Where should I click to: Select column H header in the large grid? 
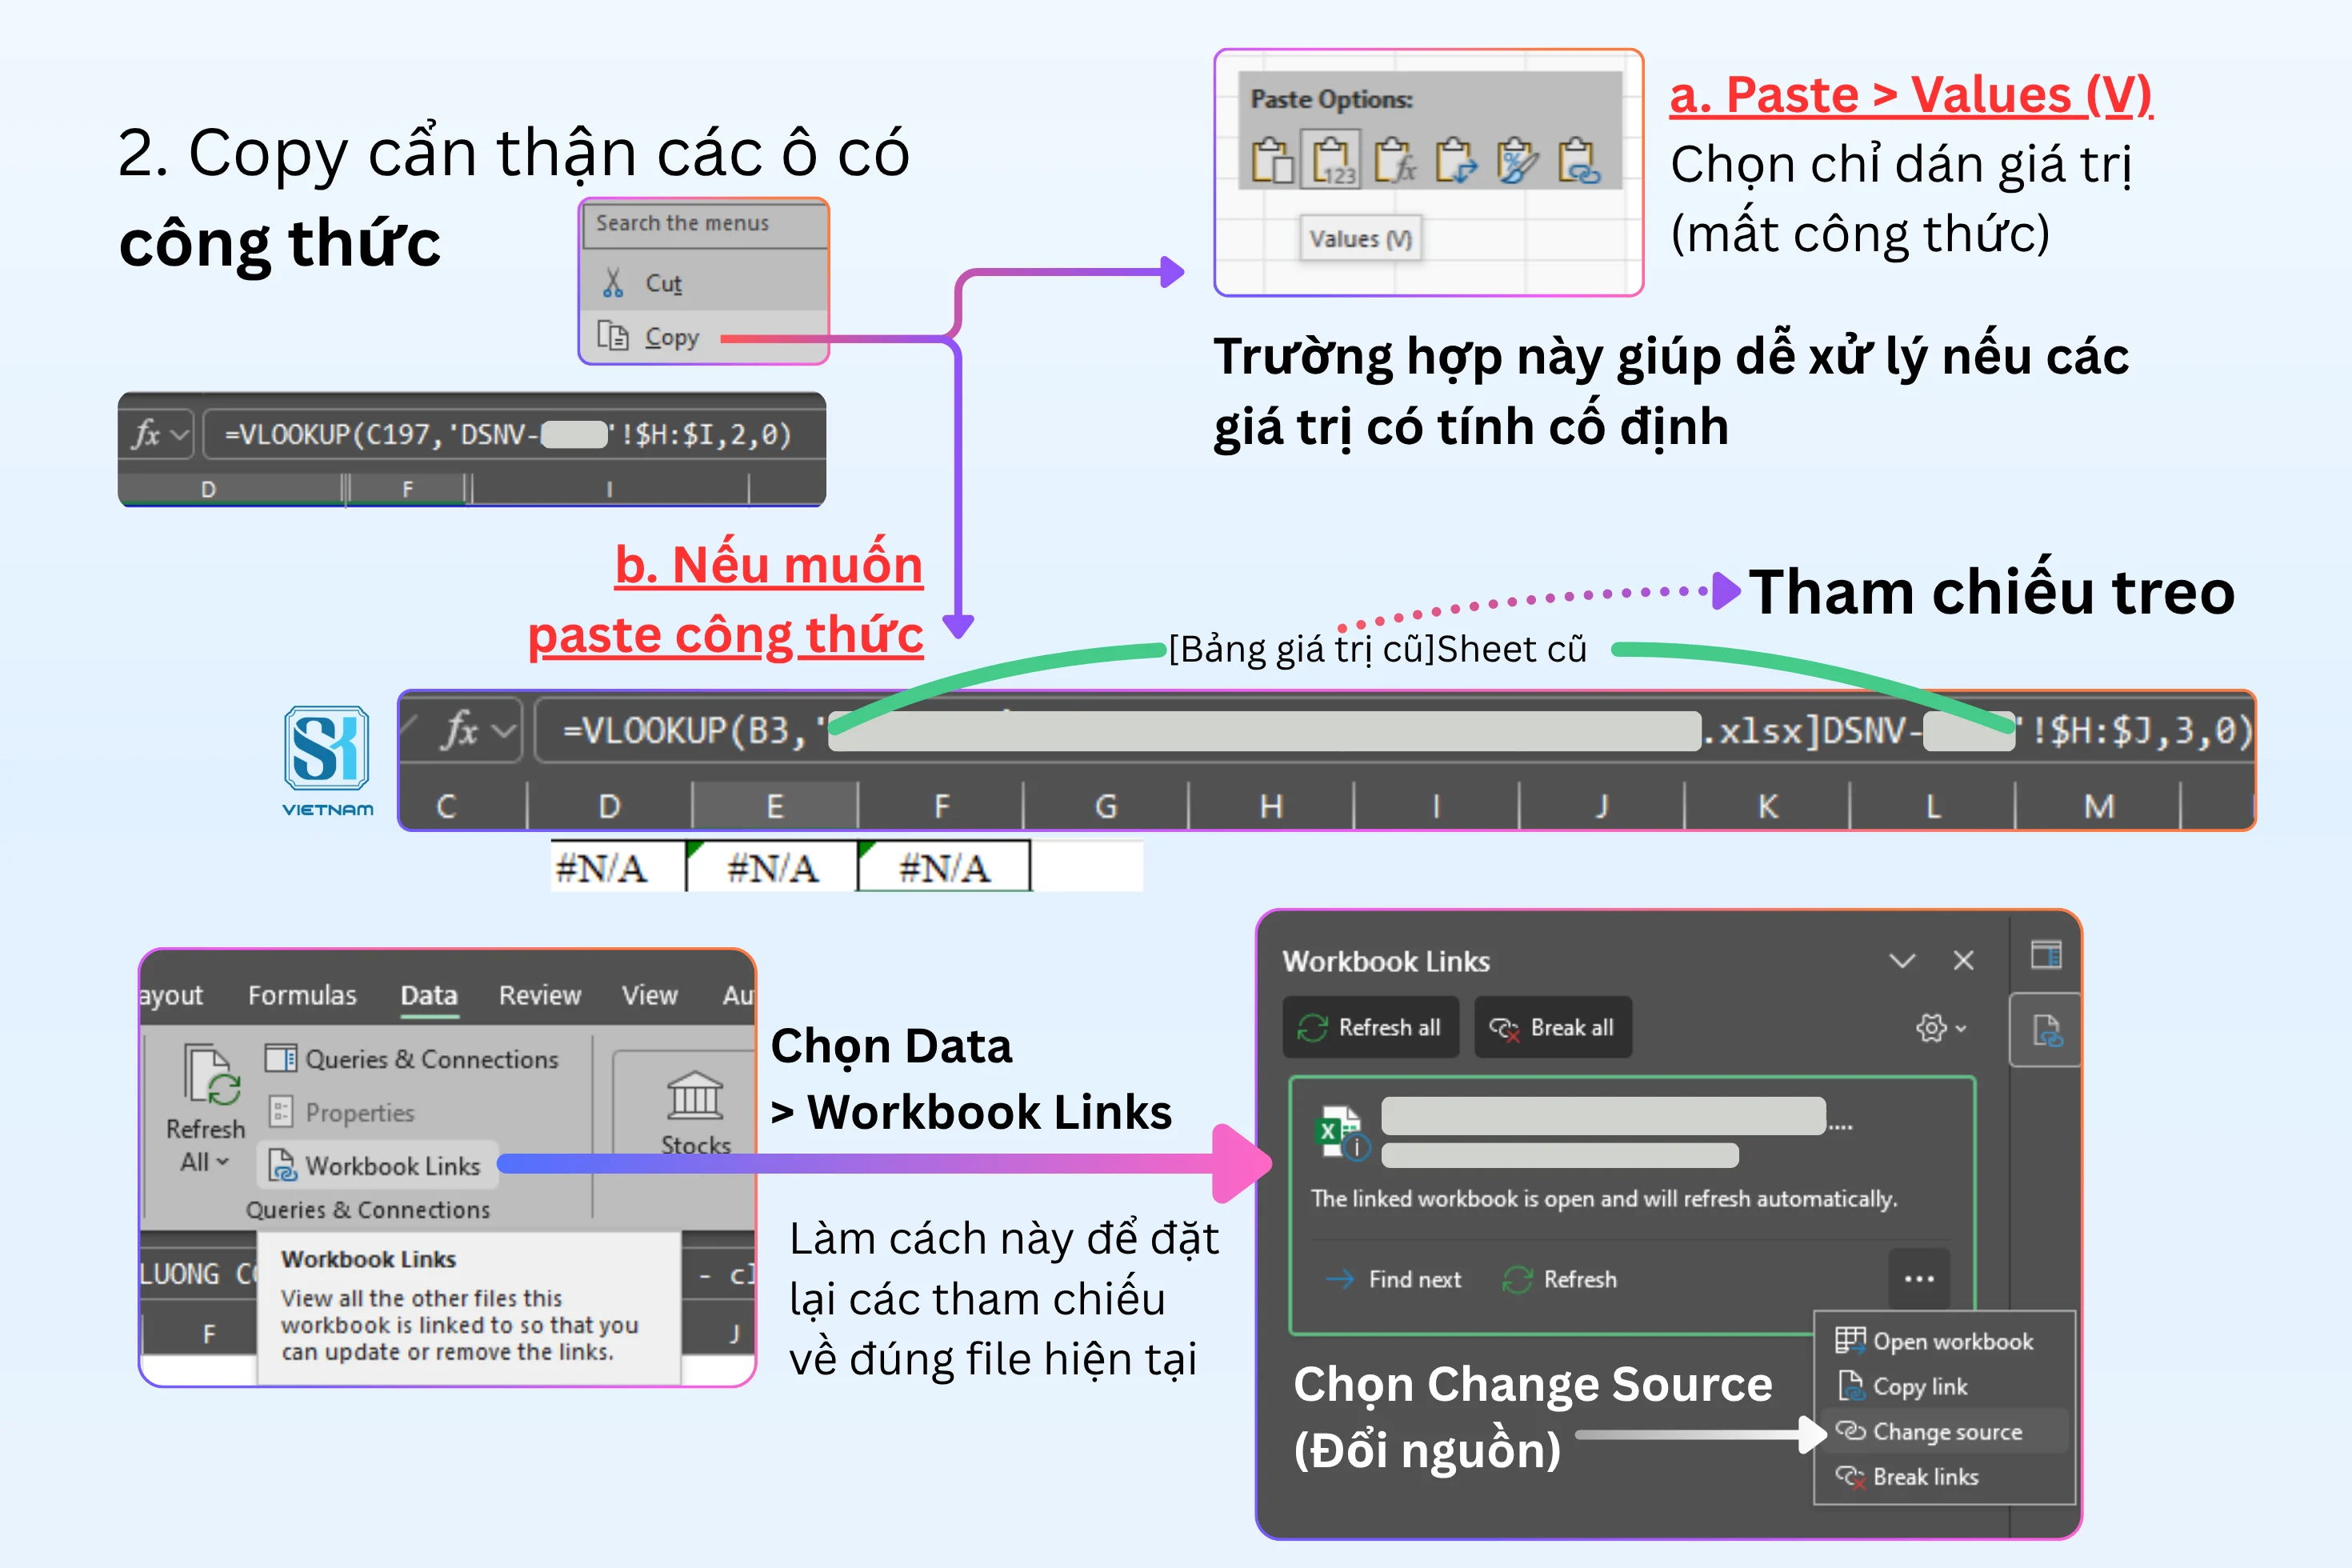tap(1271, 806)
